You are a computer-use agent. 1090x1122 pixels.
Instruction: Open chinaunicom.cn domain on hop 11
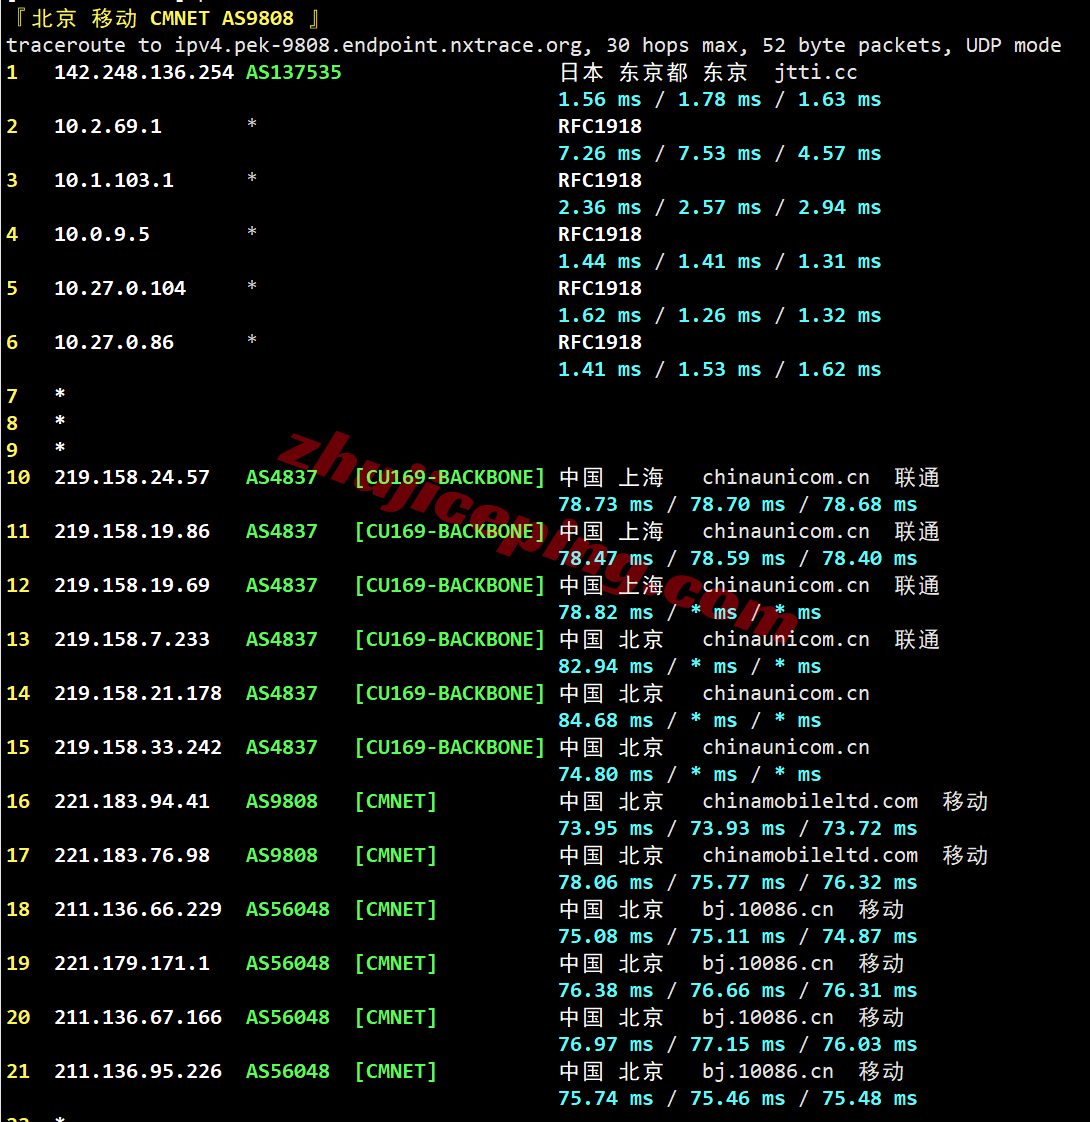coord(785,531)
